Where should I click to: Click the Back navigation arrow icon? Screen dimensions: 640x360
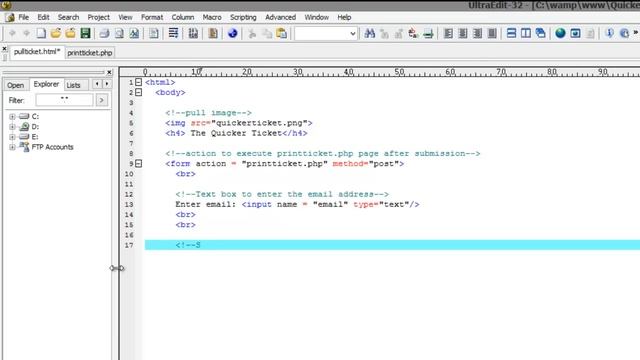tap(12, 33)
